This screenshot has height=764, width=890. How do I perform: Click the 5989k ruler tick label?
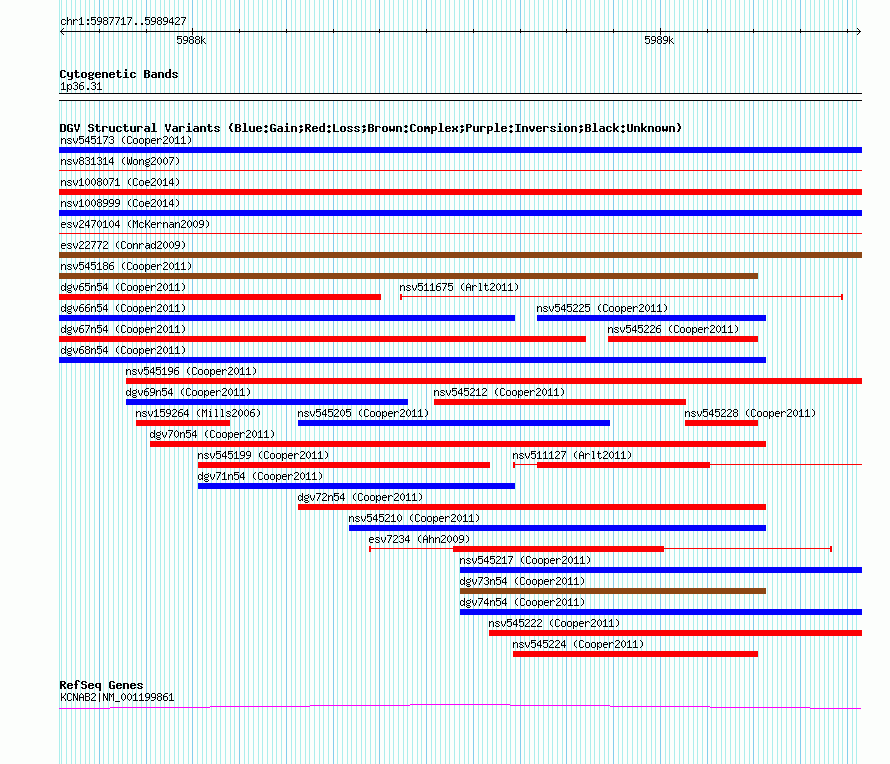(659, 40)
